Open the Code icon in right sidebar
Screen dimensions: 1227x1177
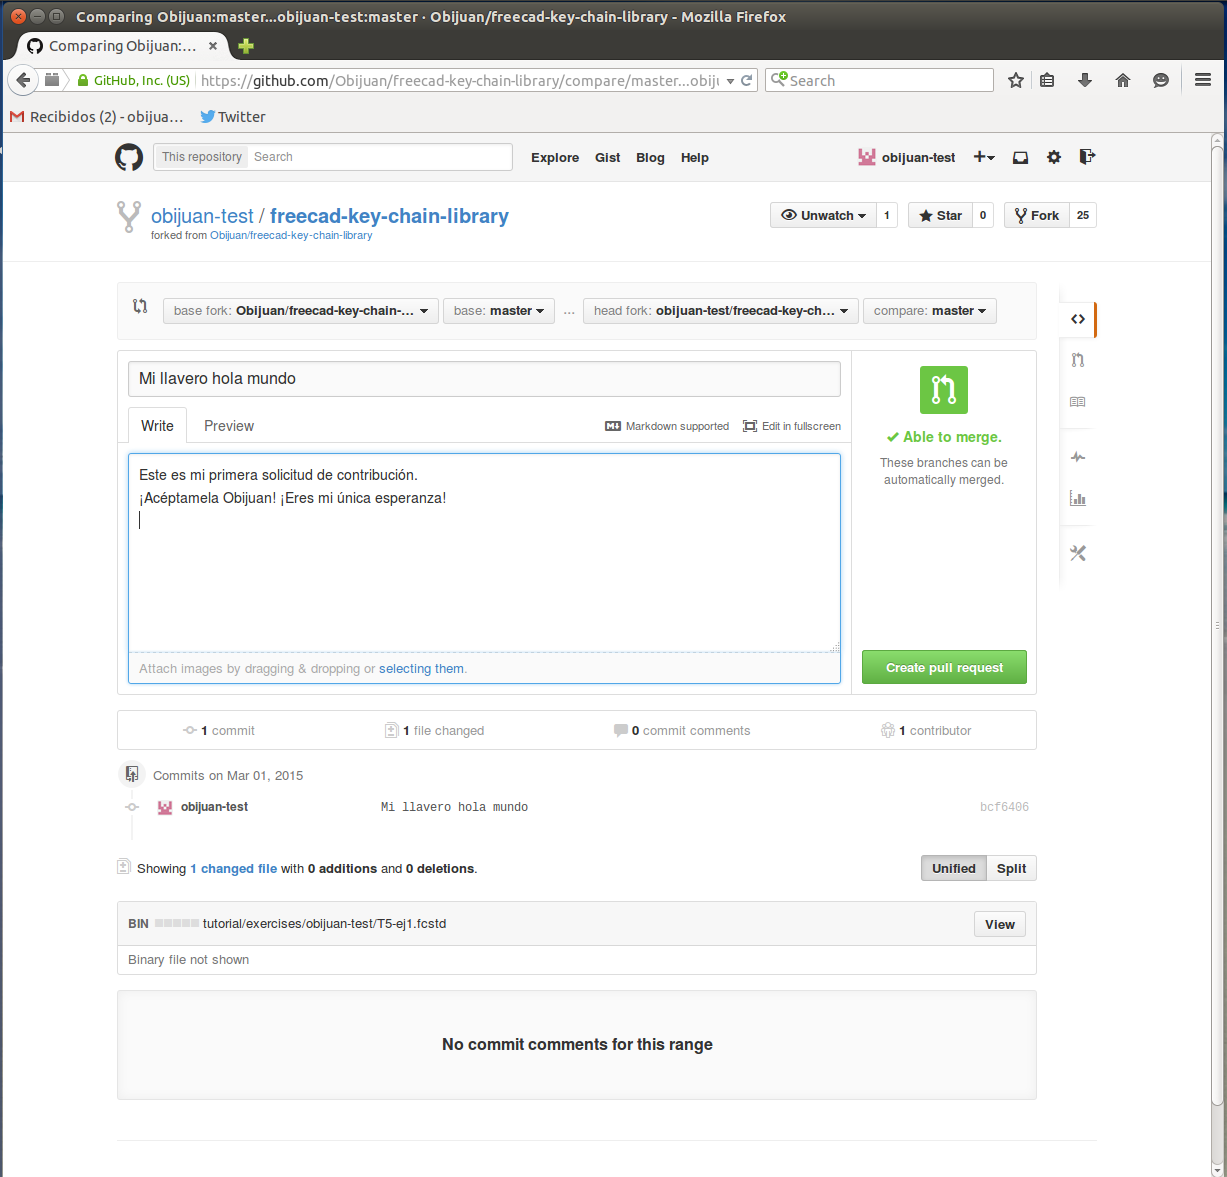1078,319
